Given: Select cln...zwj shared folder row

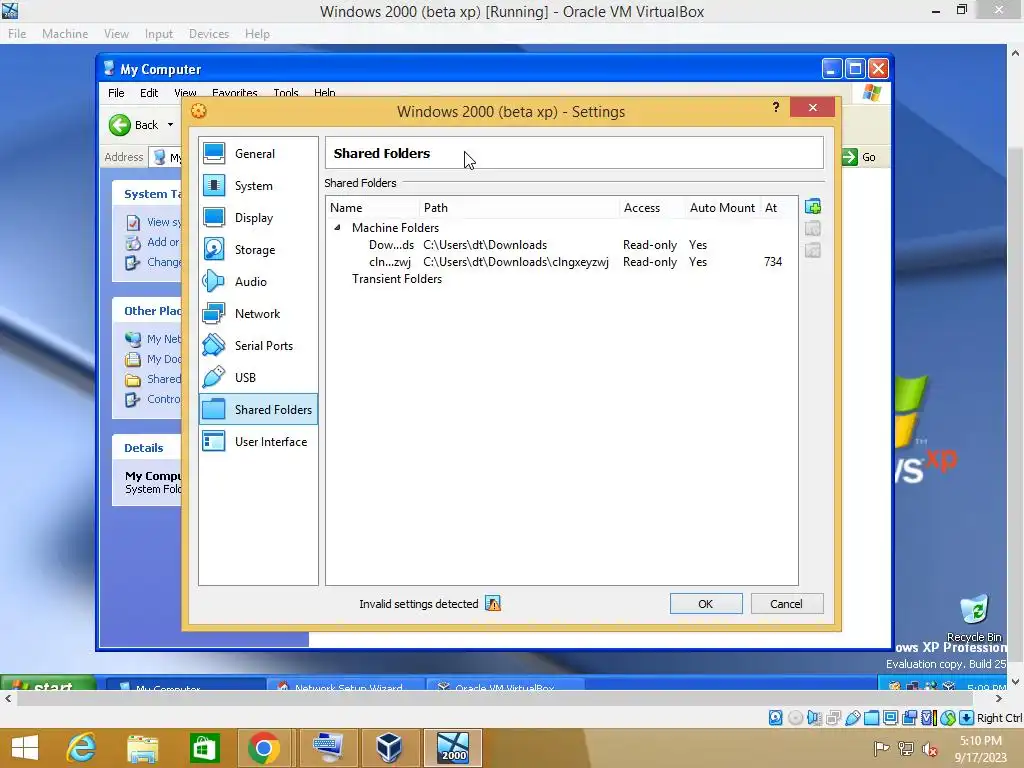Looking at the screenshot, I should coord(561,262).
